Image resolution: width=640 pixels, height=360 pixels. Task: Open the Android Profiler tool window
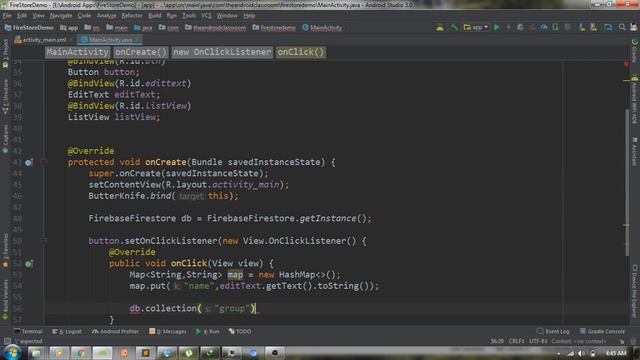click(x=116, y=331)
